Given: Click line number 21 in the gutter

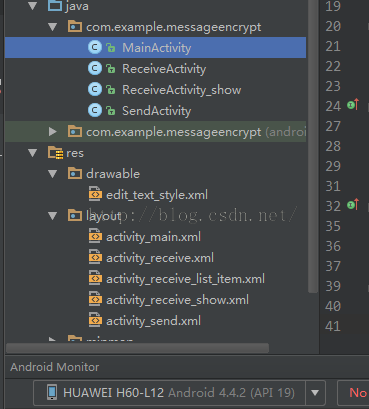Looking at the screenshot, I should pyautogui.click(x=333, y=46).
